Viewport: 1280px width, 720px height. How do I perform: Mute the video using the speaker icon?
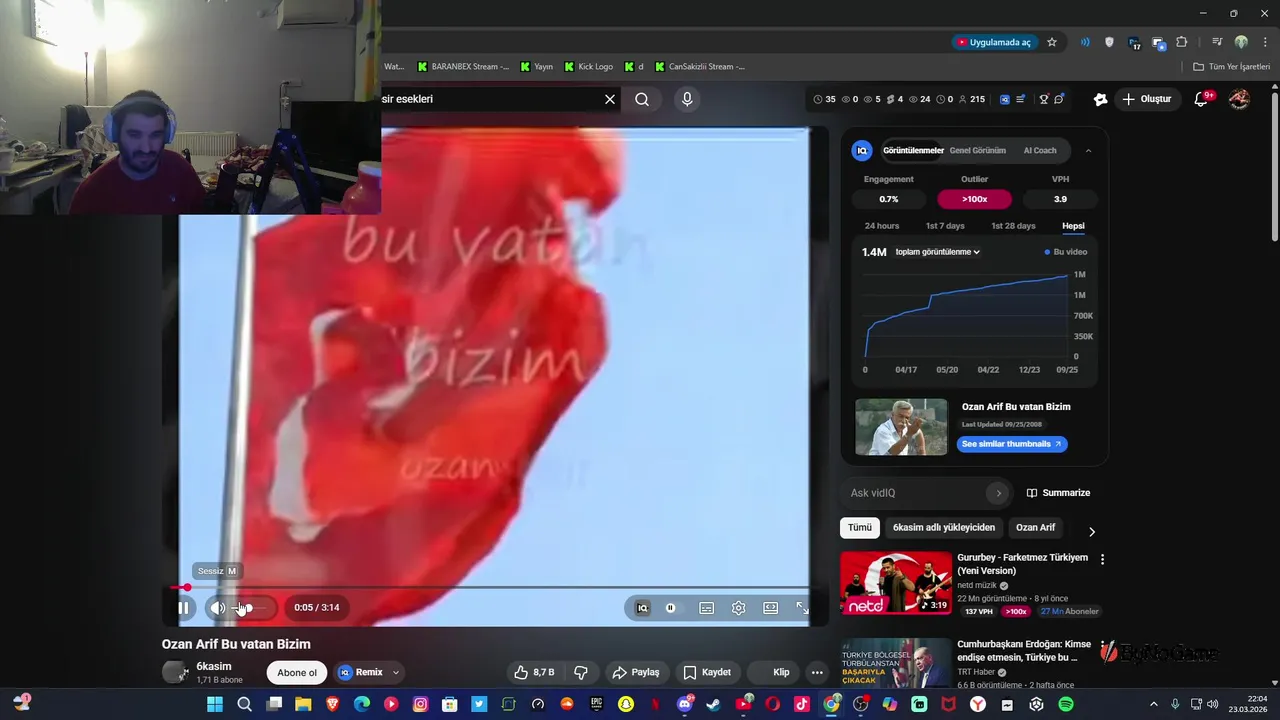(217, 607)
